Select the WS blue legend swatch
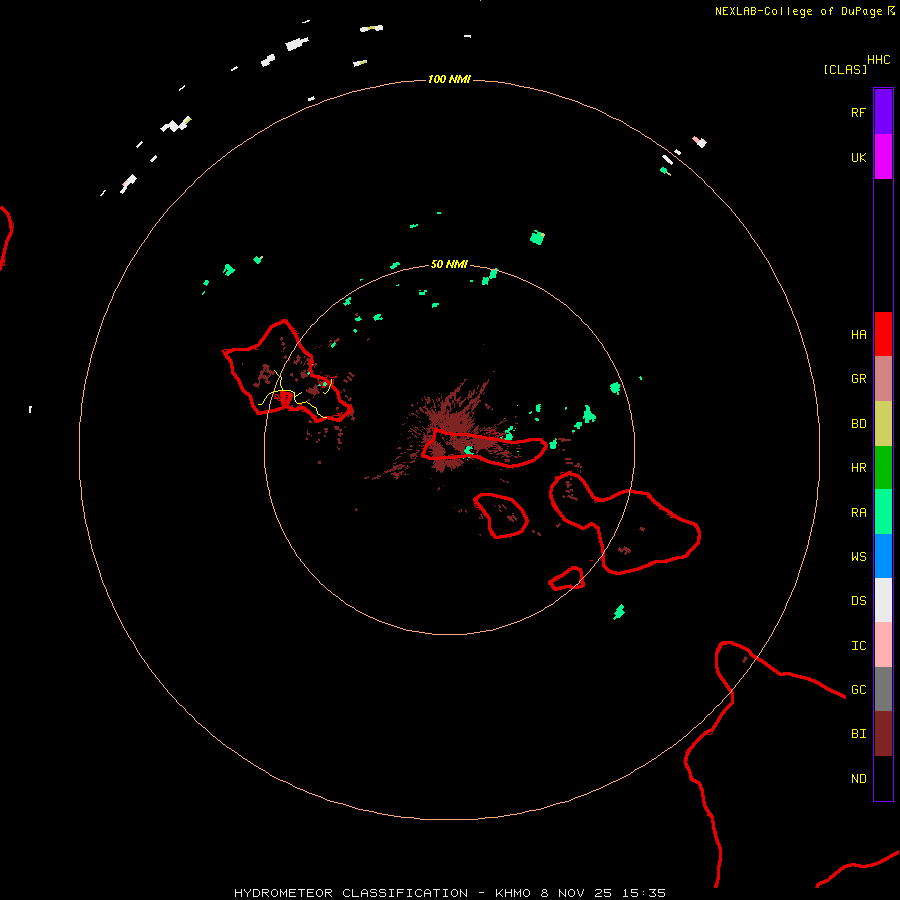 coord(883,556)
